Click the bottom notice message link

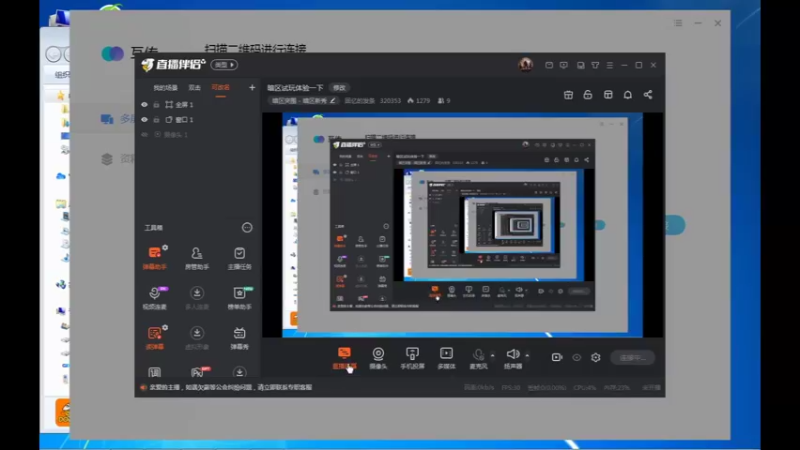(231, 387)
